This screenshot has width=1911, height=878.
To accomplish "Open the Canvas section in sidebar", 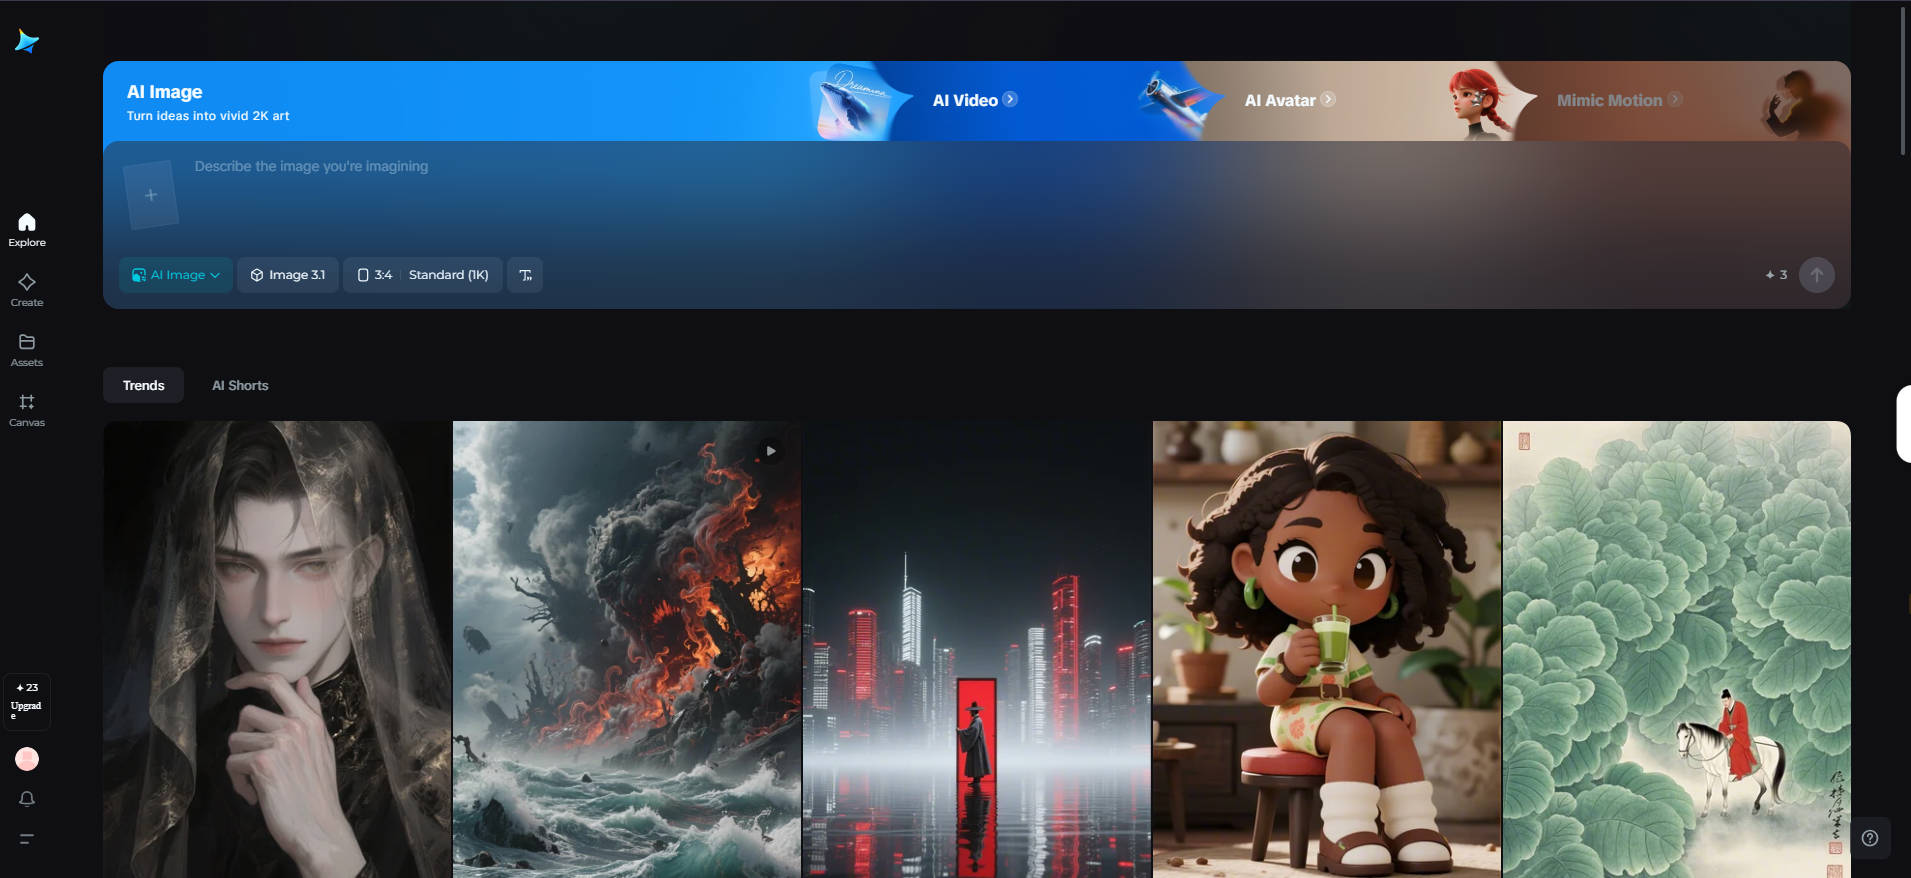I will pos(27,410).
